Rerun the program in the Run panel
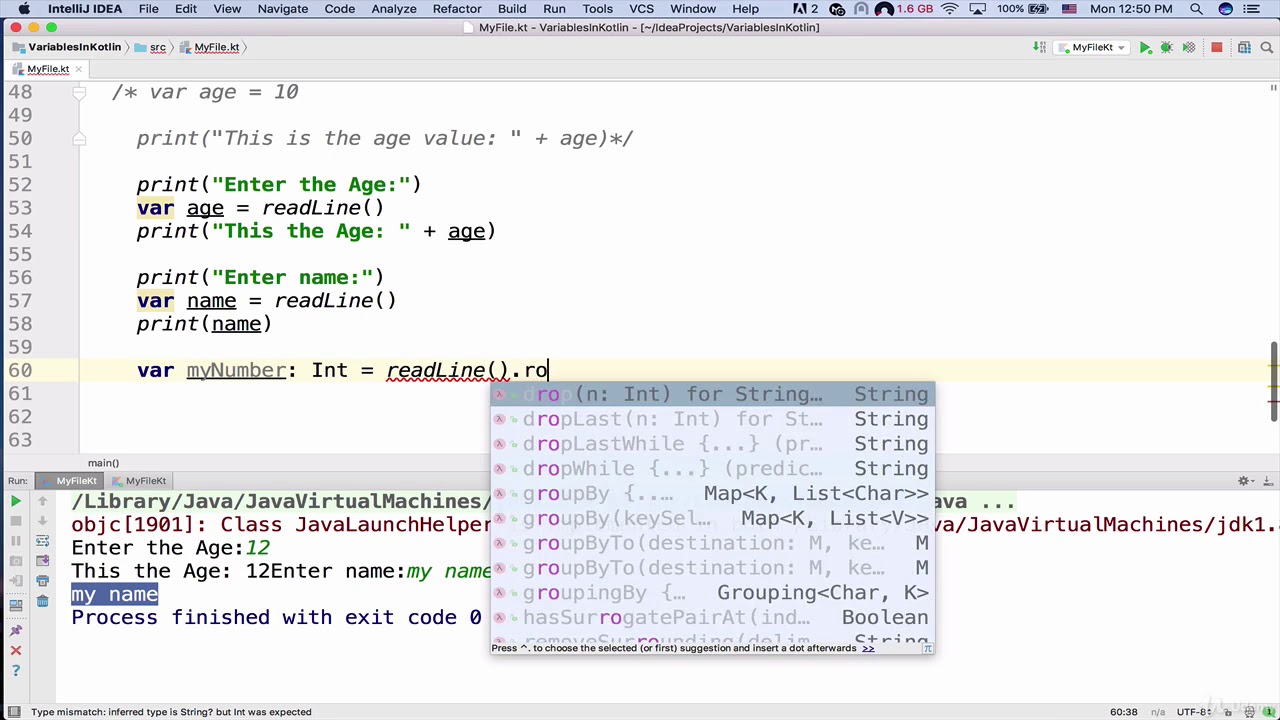Screen dimensions: 1280x720 [x=16, y=501]
